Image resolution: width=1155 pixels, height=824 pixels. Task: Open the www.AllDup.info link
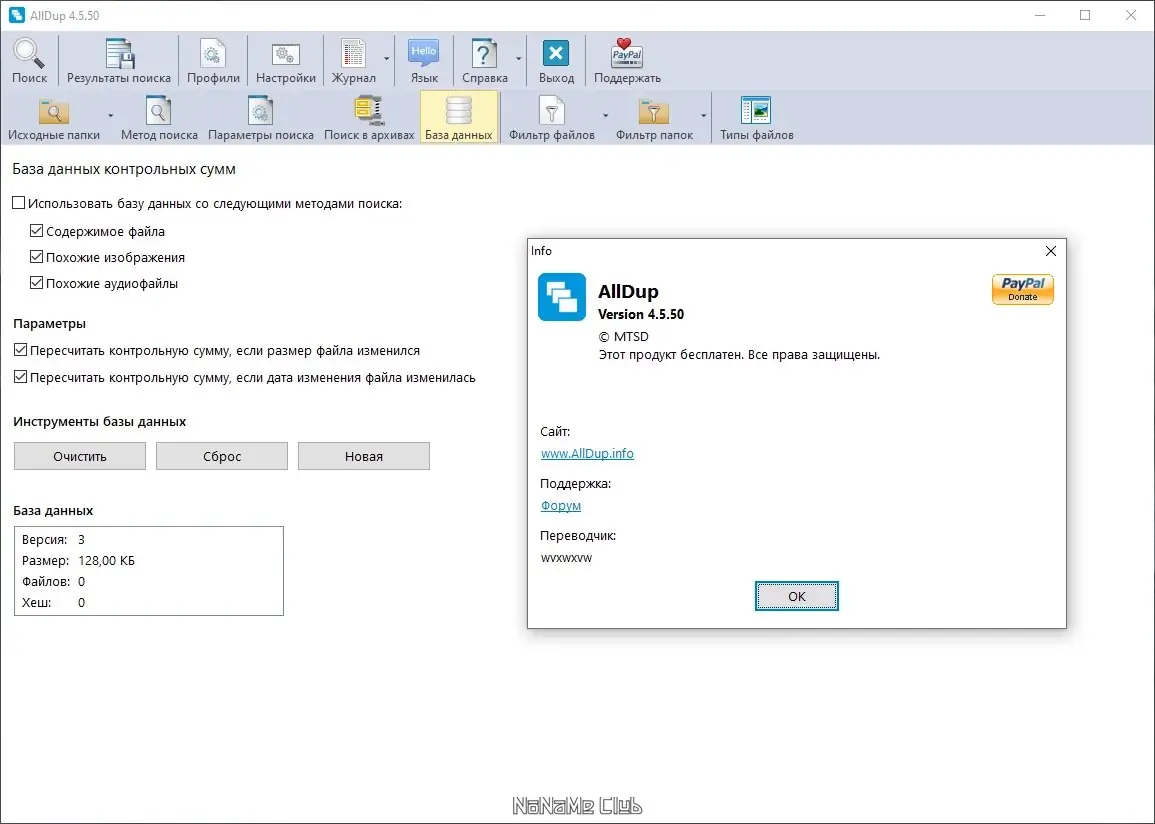[587, 454]
